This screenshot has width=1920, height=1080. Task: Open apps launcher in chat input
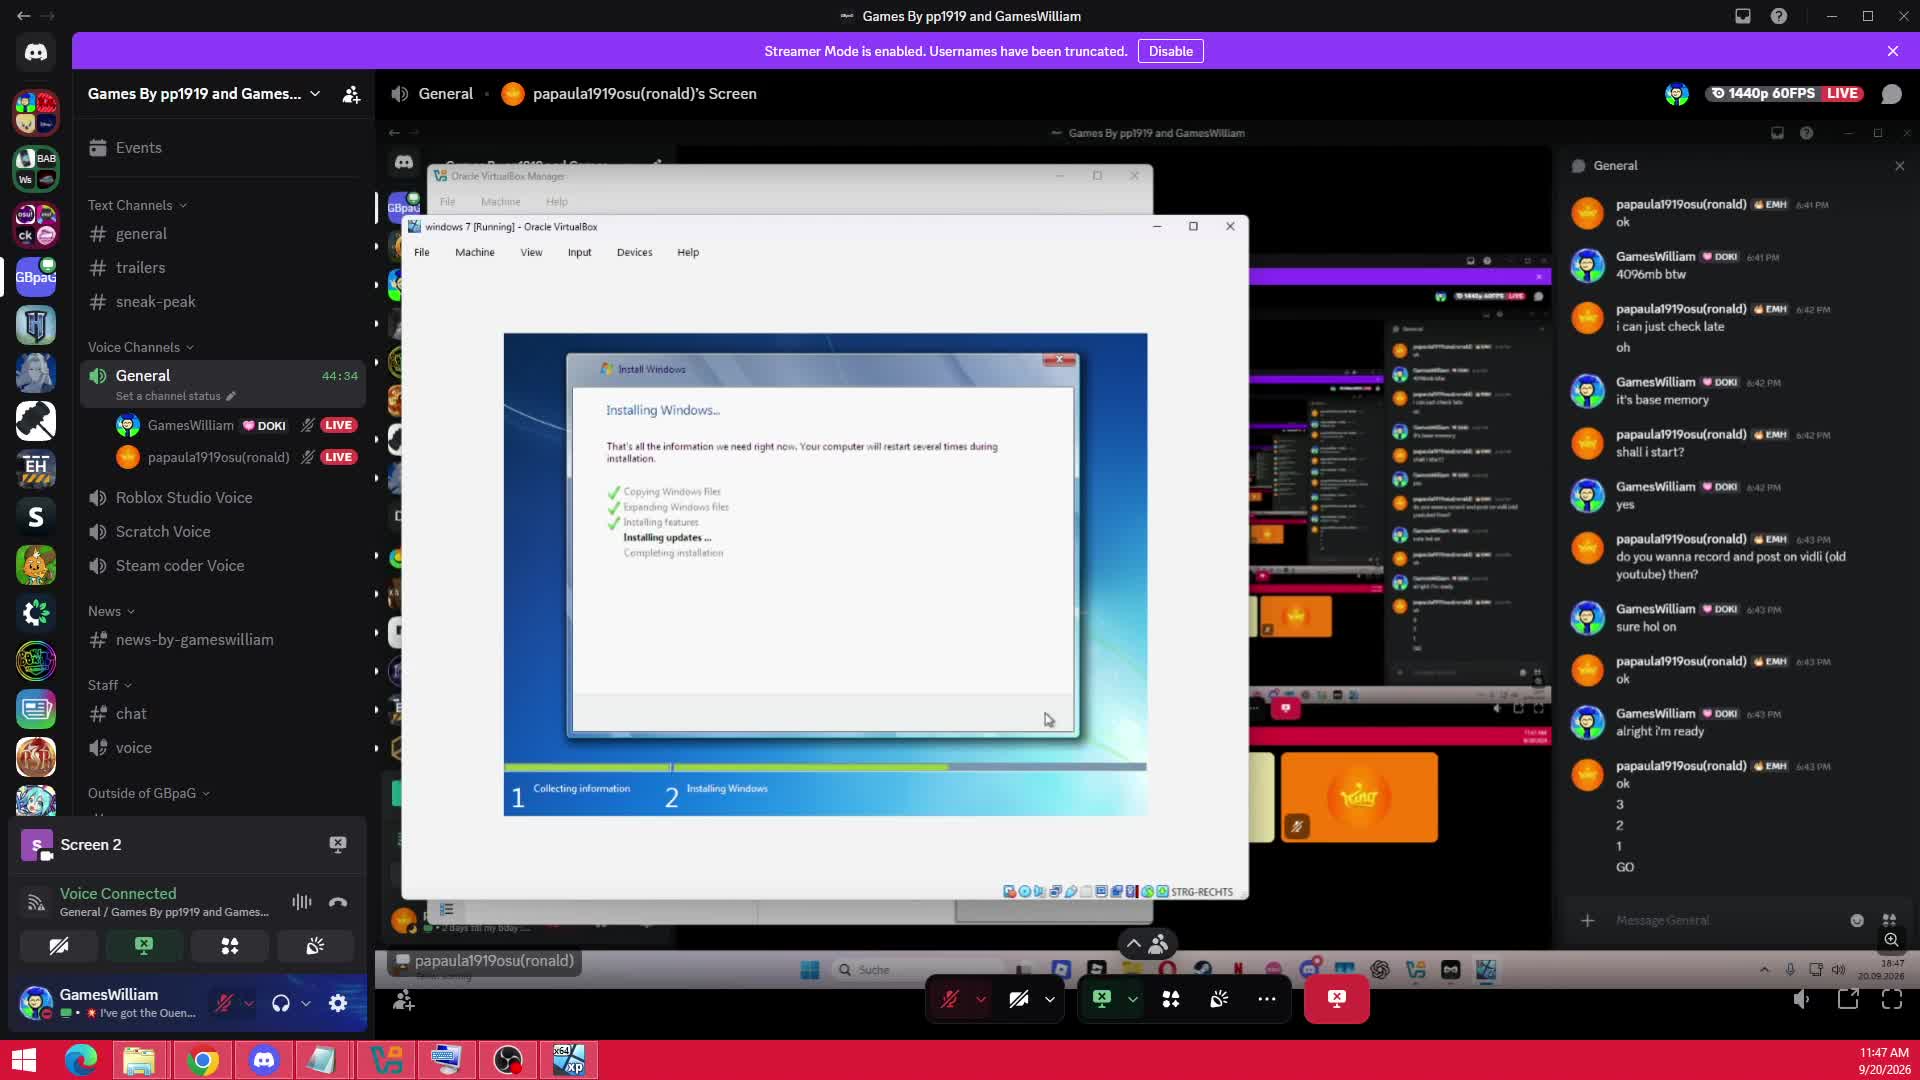pyautogui.click(x=1889, y=920)
